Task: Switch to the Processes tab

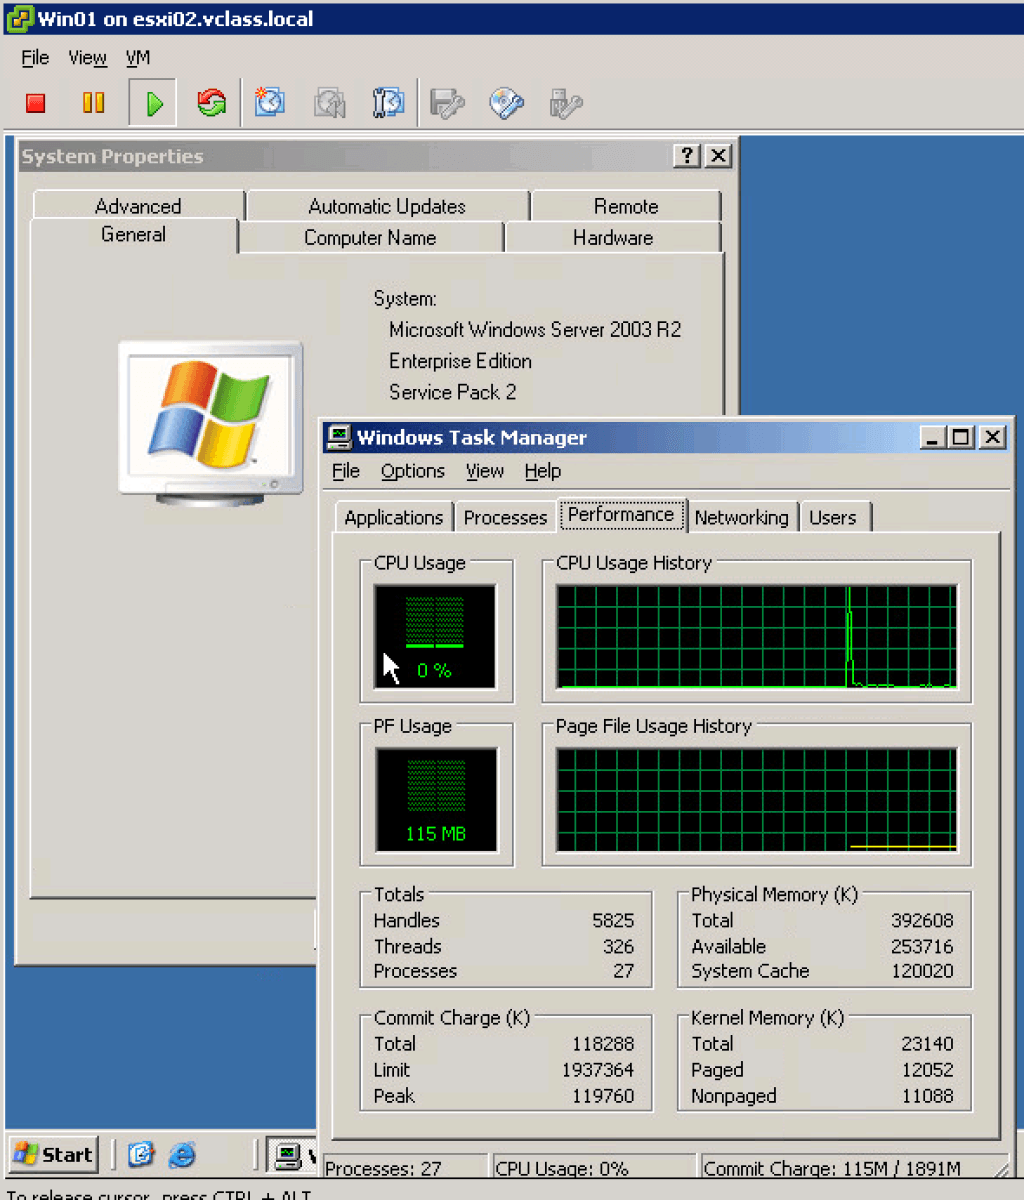Action: [505, 517]
